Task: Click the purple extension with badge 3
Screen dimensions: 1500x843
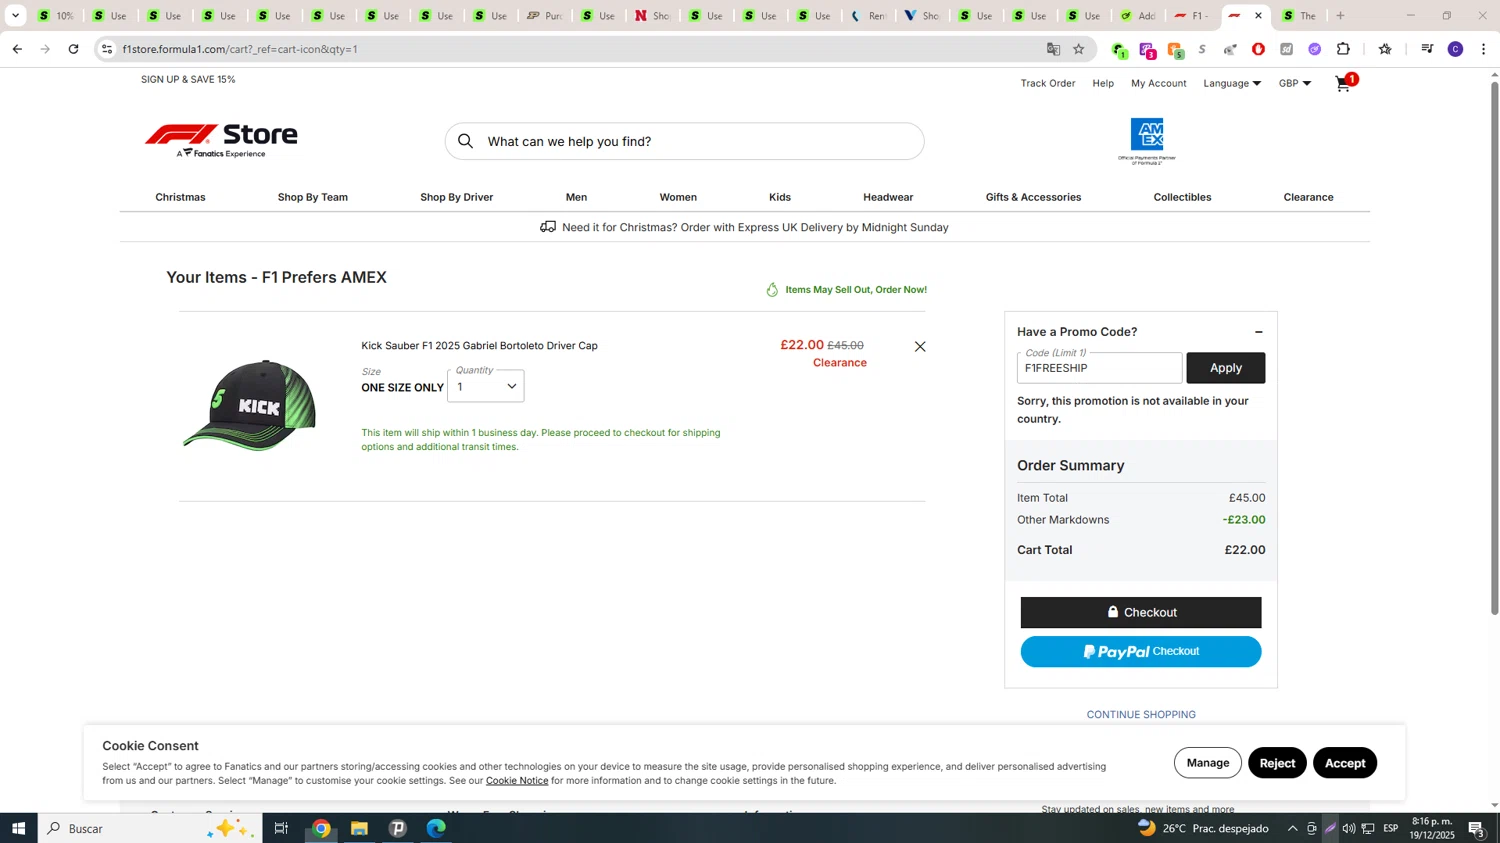Action: pos(1147,50)
